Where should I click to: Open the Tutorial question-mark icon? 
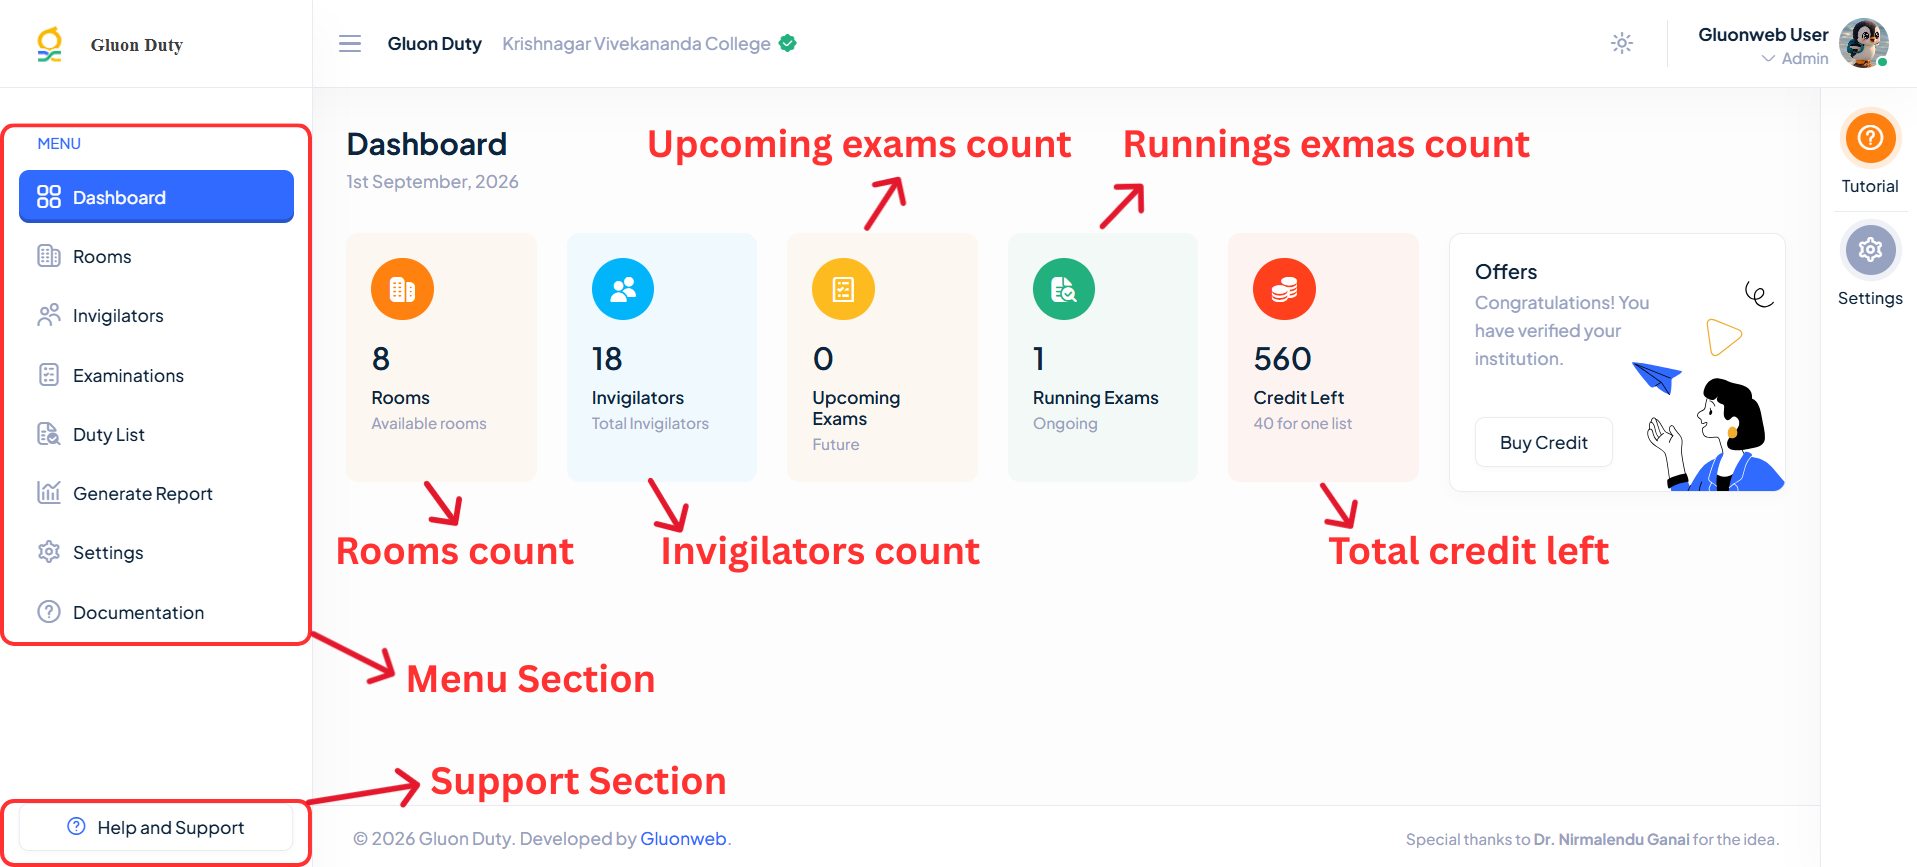(x=1870, y=138)
